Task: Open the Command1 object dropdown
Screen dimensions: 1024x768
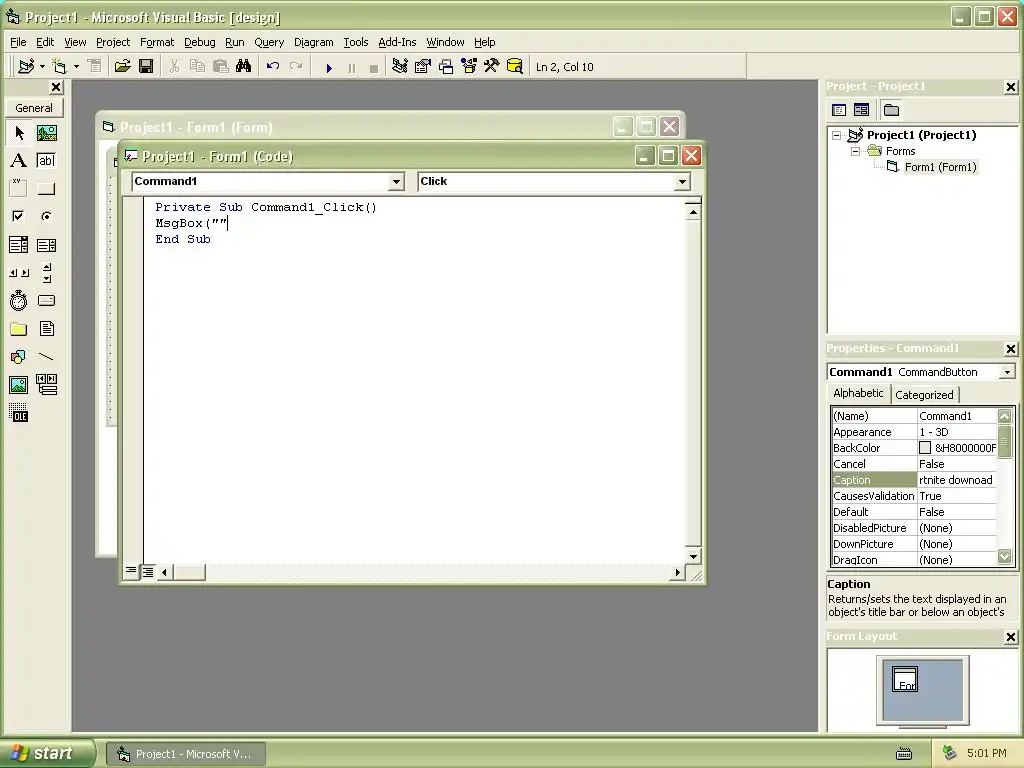Action: point(396,182)
